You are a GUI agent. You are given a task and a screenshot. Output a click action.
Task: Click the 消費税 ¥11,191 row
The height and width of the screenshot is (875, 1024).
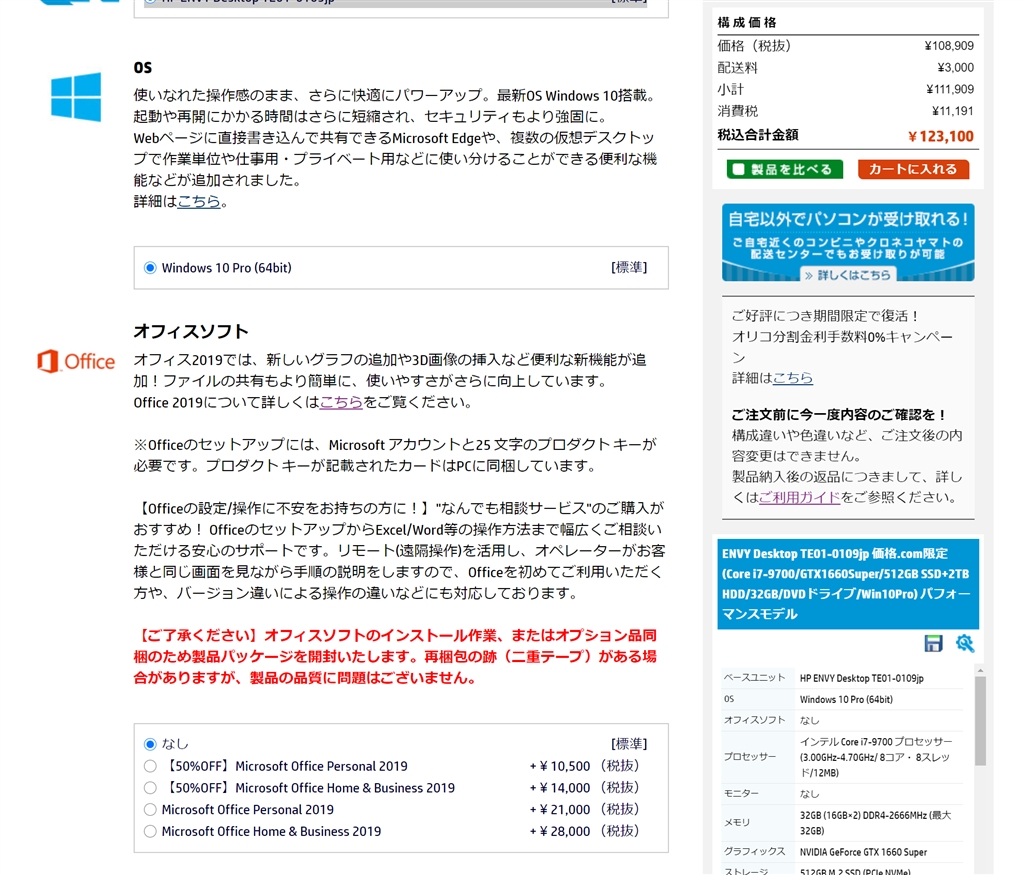click(x=846, y=111)
